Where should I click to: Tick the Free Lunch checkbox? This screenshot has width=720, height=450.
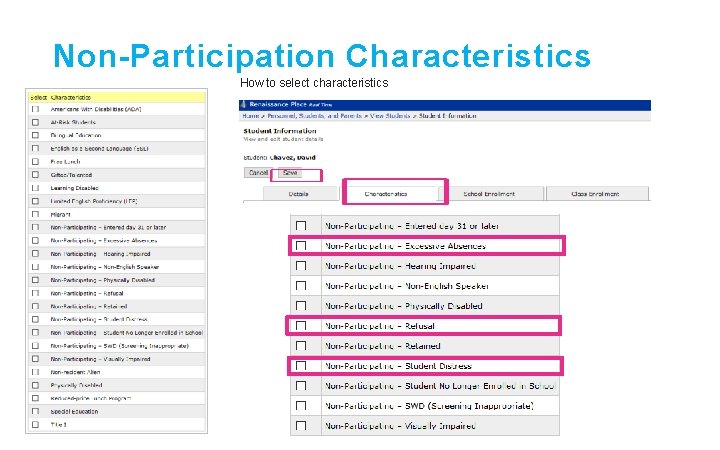pos(36,161)
